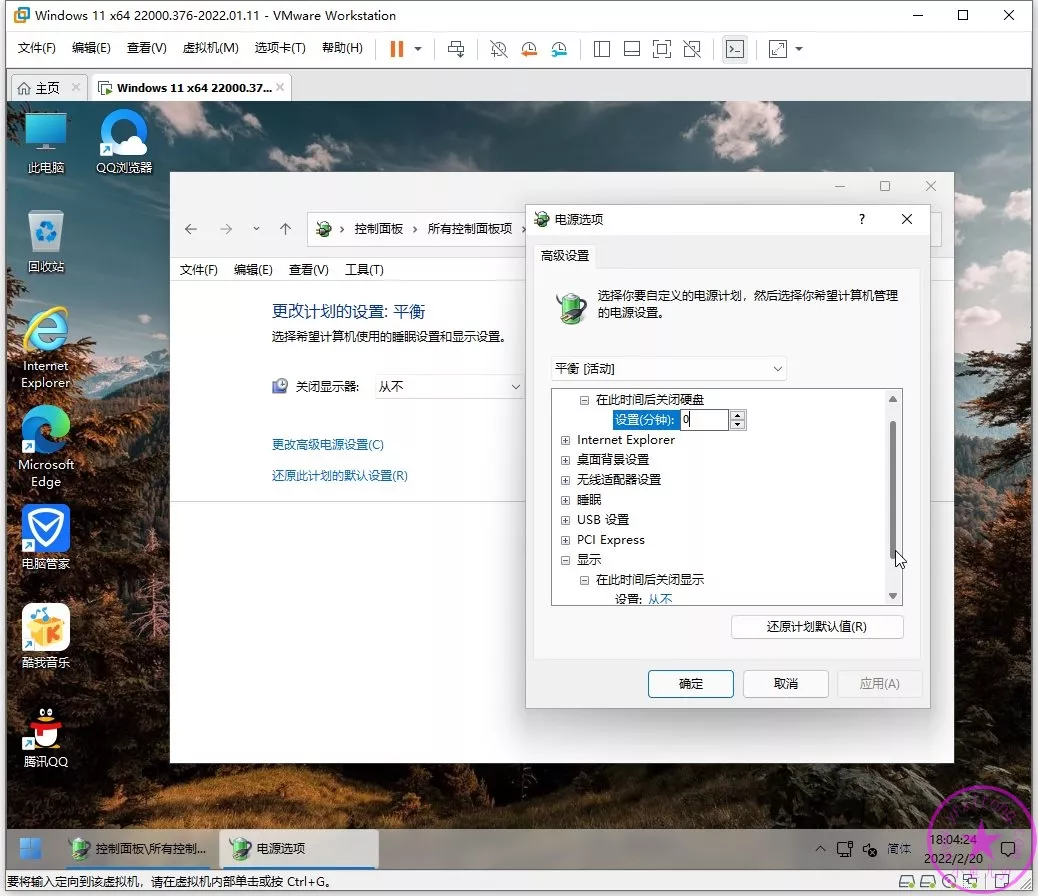Select the 回收站 recycle bin icon
The image size is (1038, 896).
(46, 240)
